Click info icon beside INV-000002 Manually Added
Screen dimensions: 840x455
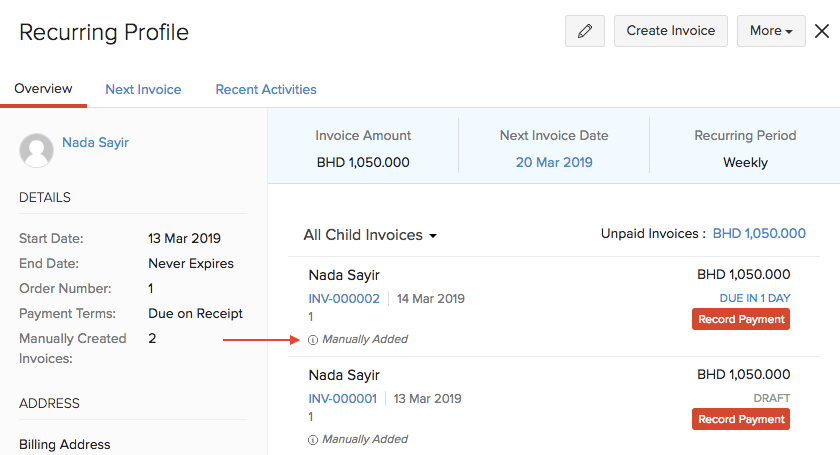(x=313, y=340)
